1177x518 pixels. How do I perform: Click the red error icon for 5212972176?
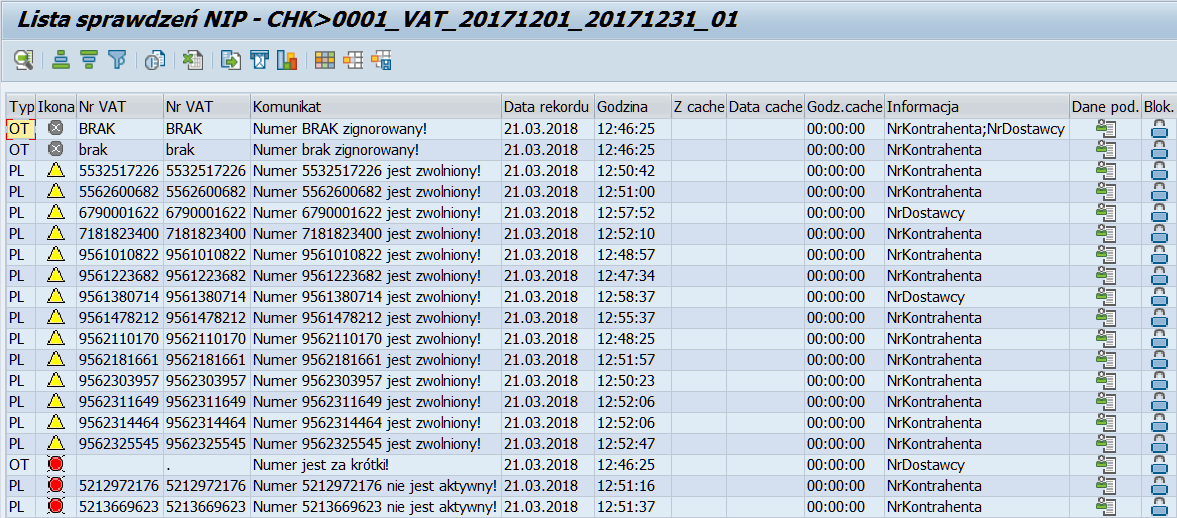[x=56, y=486]
